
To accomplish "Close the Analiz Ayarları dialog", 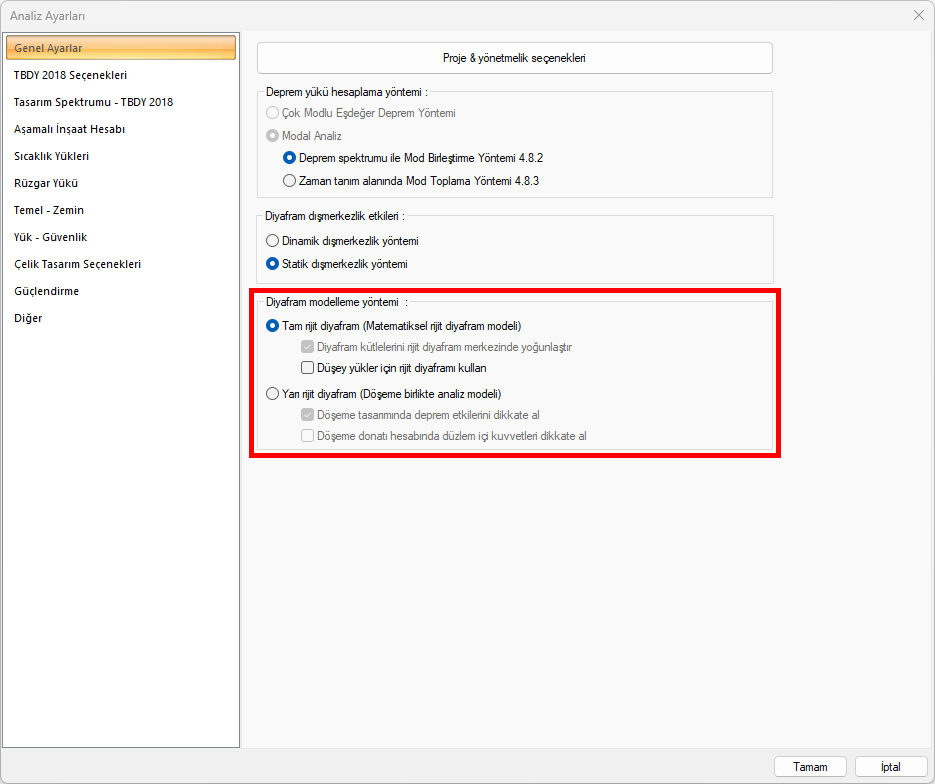I will point(919,16).
